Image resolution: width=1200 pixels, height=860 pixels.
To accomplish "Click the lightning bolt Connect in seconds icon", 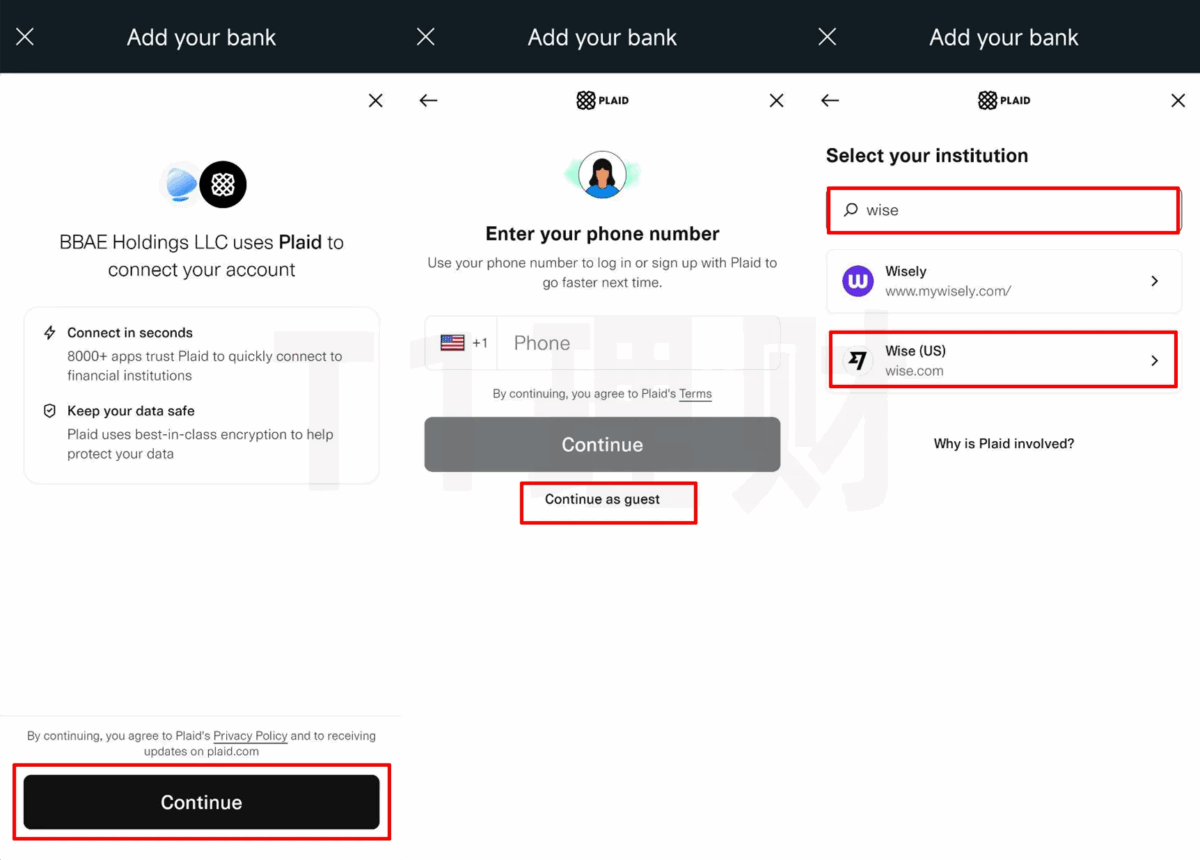I will [x=49, y=333].
